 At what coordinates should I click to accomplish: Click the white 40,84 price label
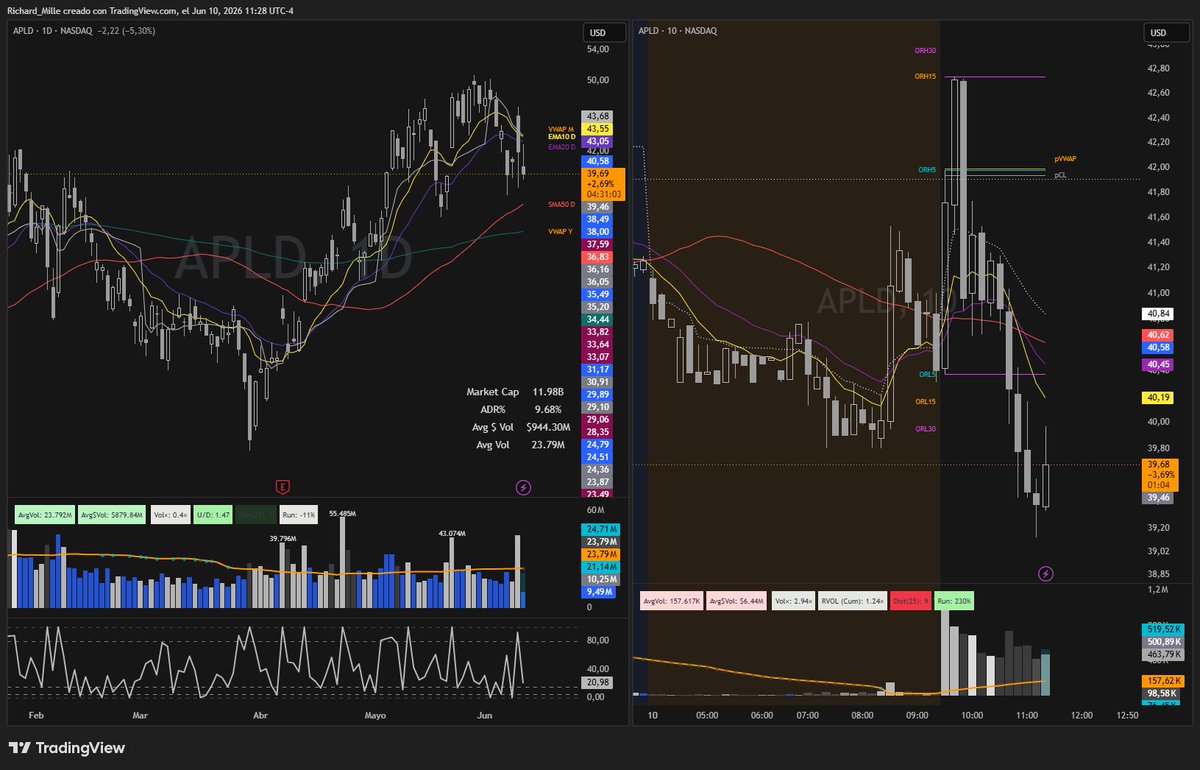1158,314
